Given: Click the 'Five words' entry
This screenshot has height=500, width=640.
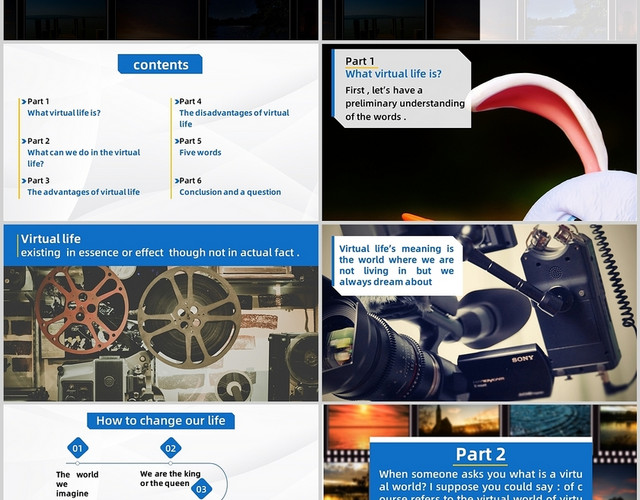Looking at the screenshot, I should 200,152.
